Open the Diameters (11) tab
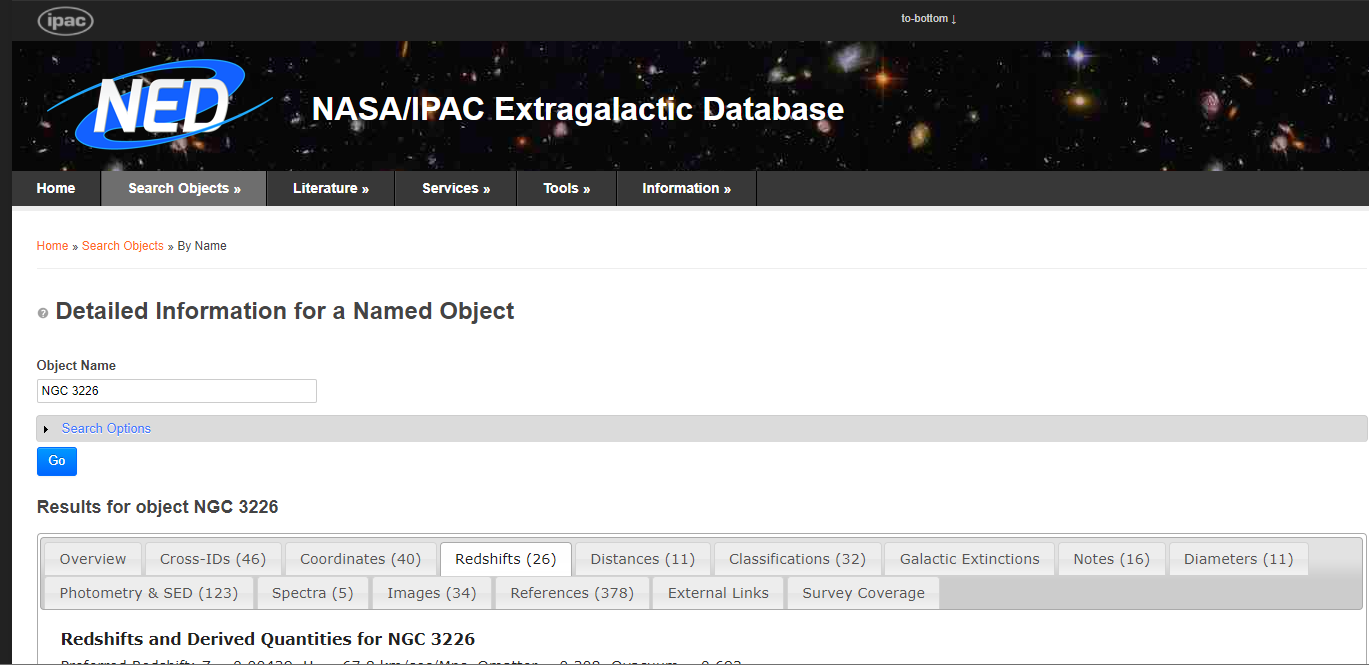This screenshot has height=668, width=1369. pos(1239,559)
